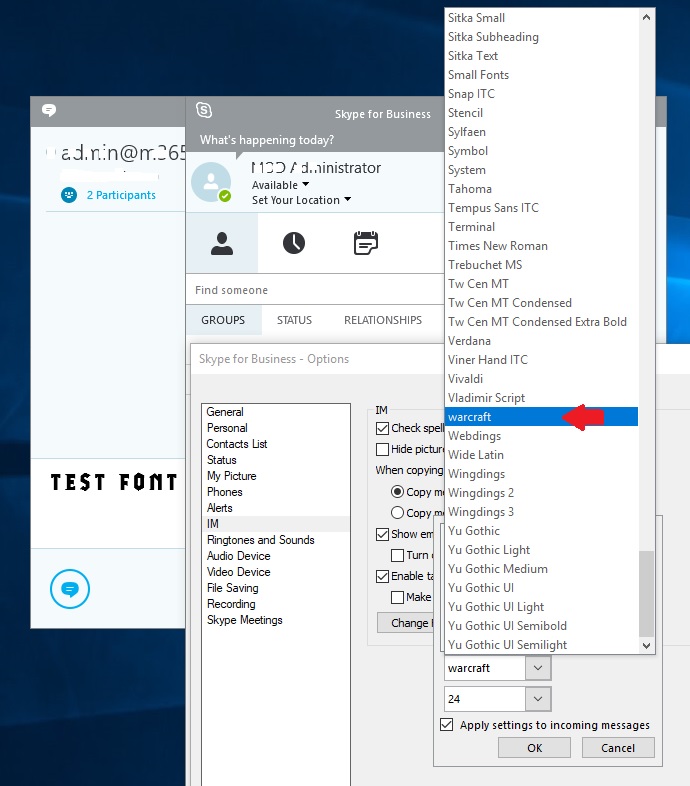Choose Verdana in the font list
This screenshot has height=786, width=690.
(x=542, y=341)
